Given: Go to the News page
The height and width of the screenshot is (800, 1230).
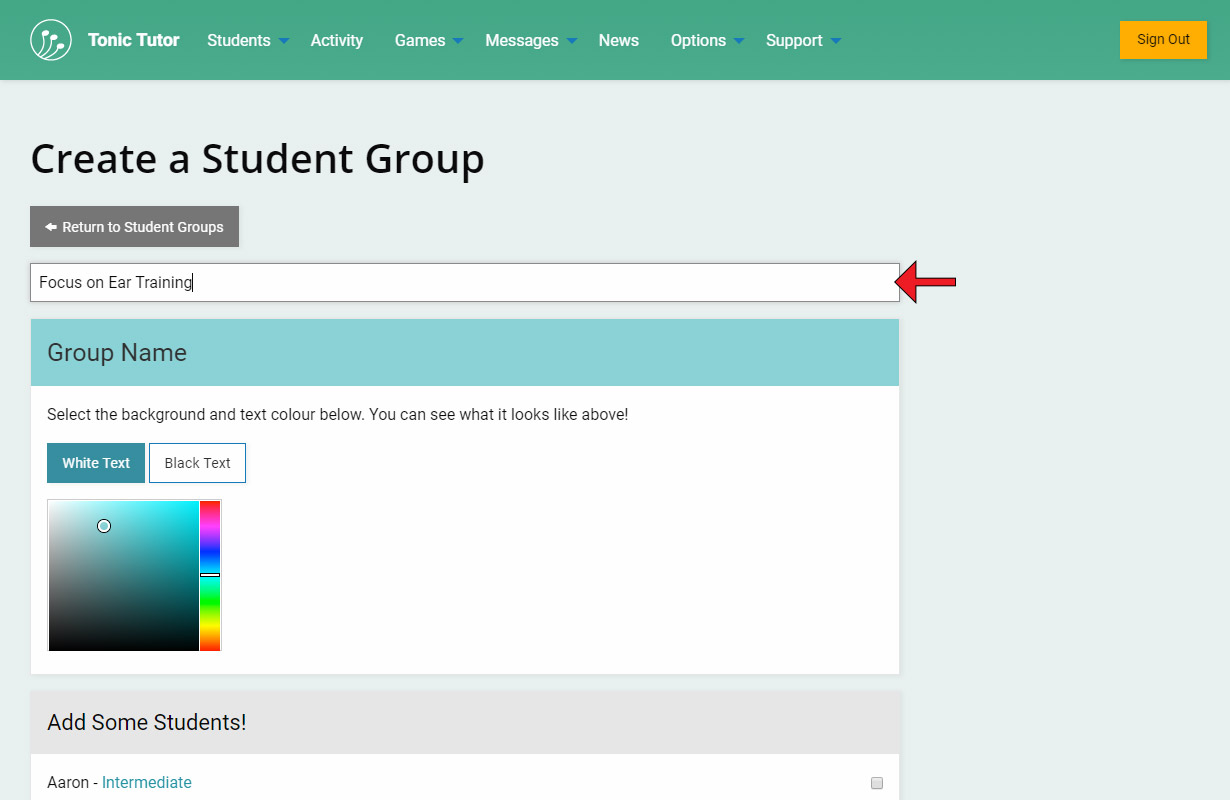Looking at the screenshot, I should coord(618,40).
